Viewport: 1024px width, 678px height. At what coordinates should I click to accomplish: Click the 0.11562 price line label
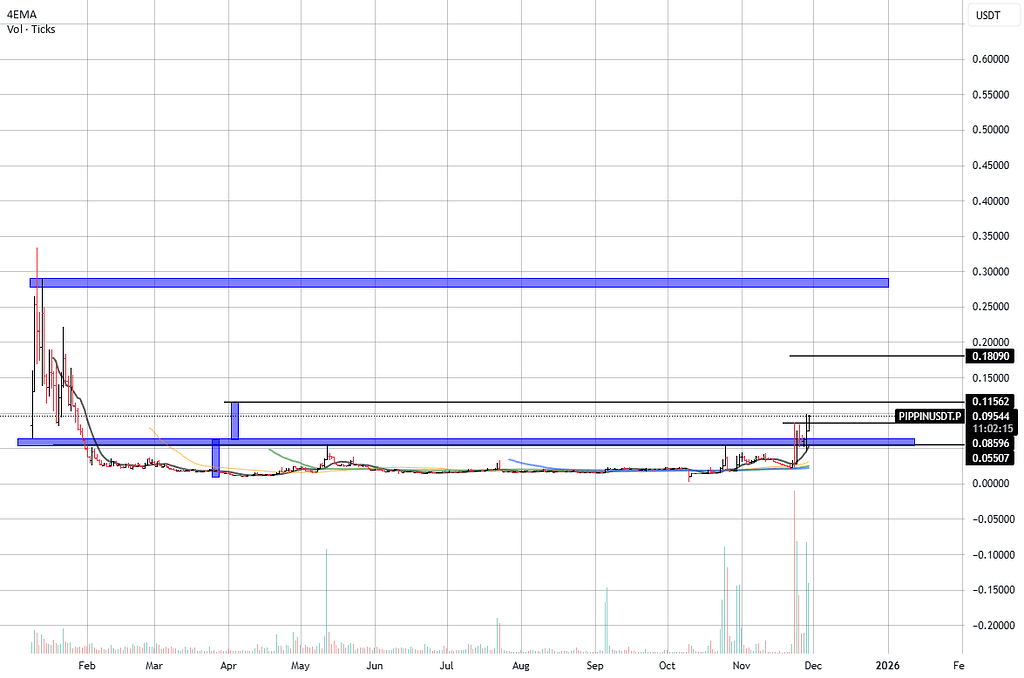pos(990,401)
